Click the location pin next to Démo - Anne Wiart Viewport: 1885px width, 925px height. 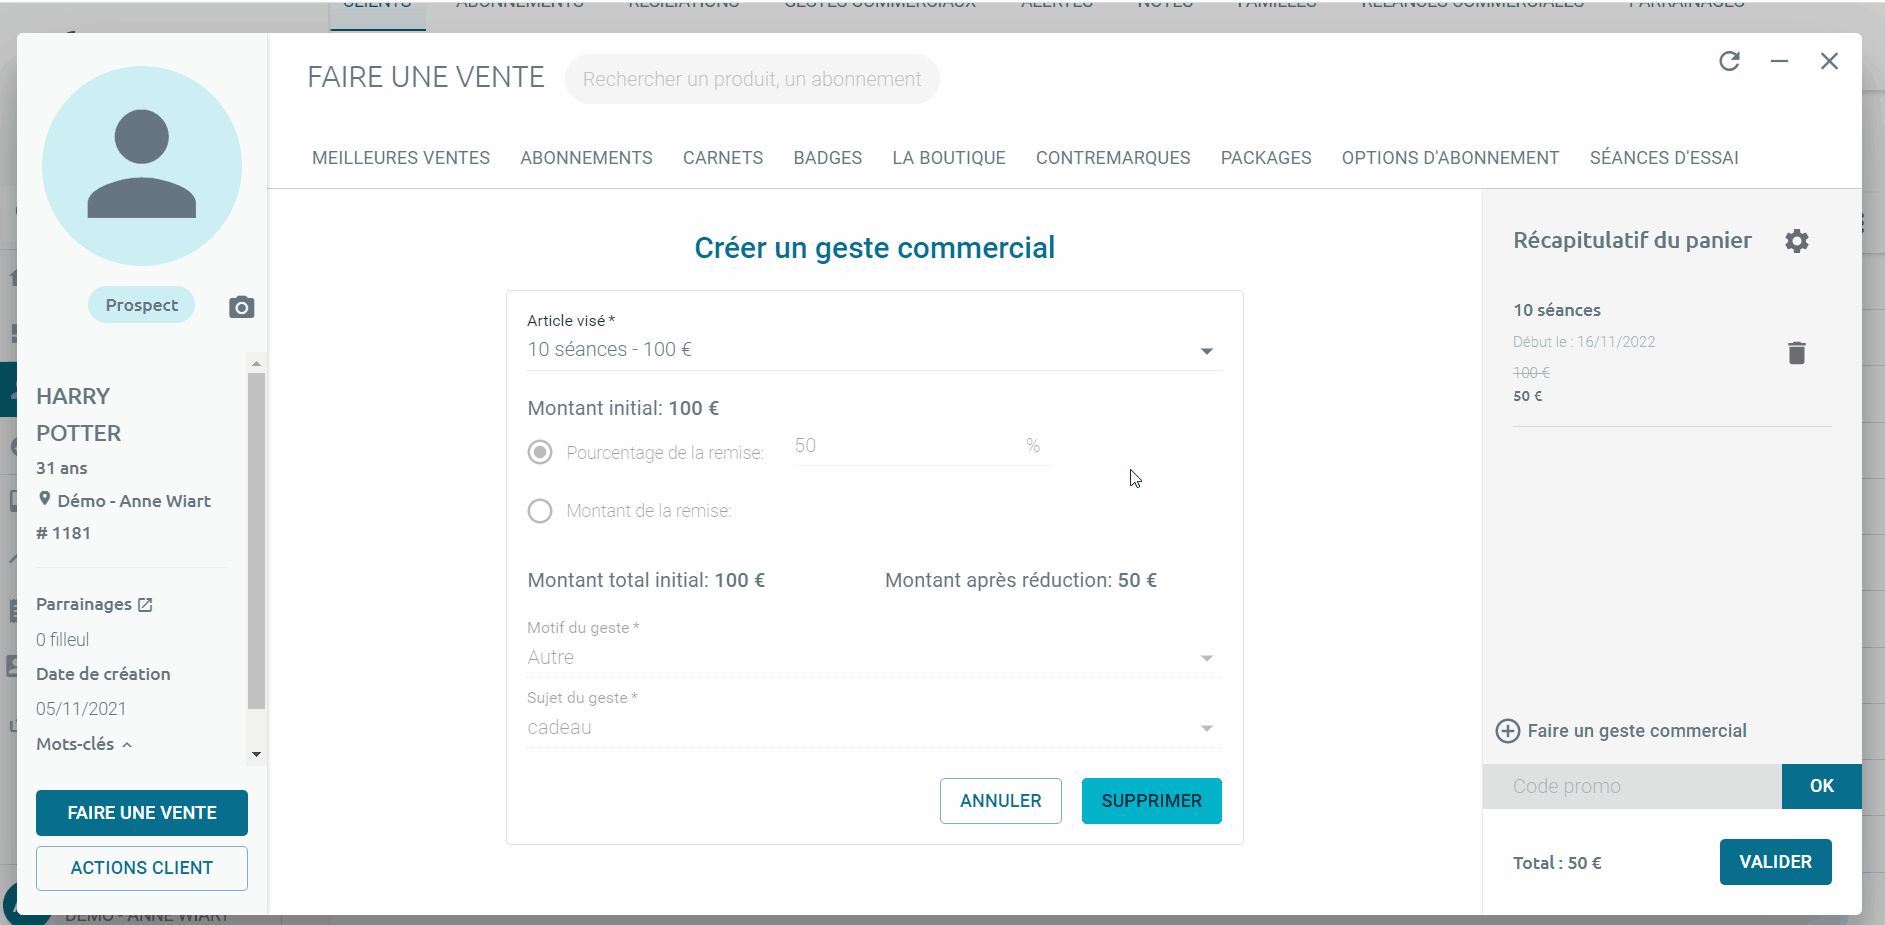(45, 499)
